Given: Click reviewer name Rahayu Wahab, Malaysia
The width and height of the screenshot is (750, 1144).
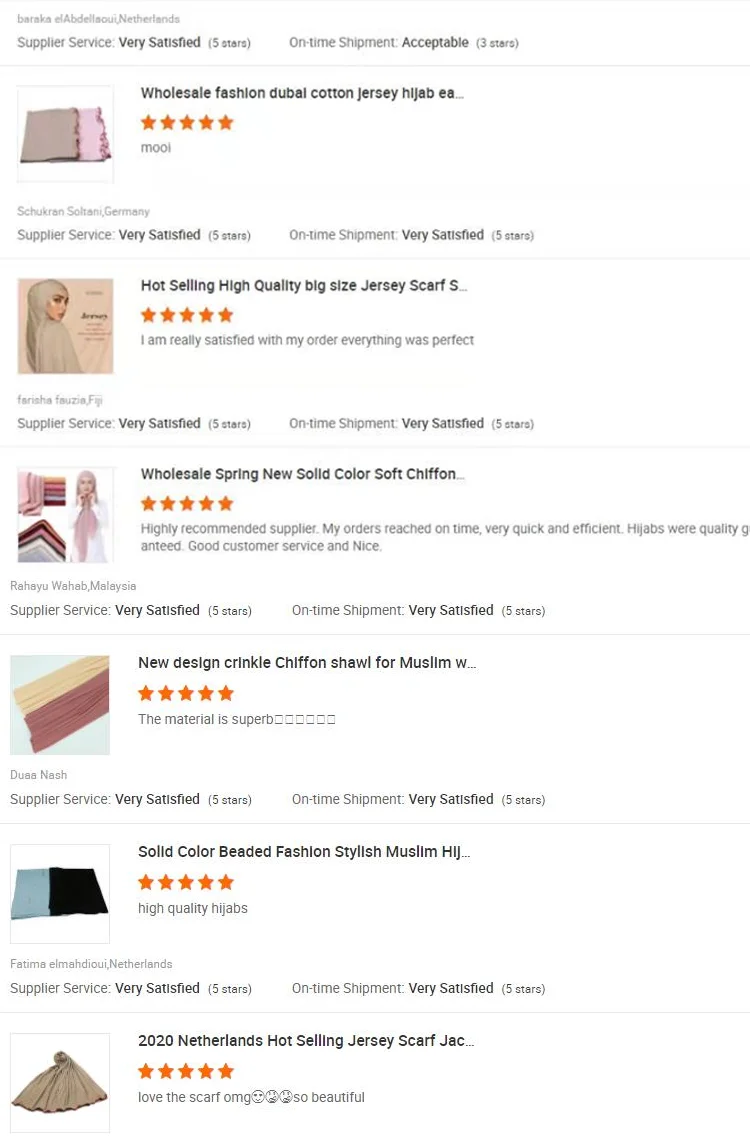Looking at the screenshot, I should click(73, 586).
